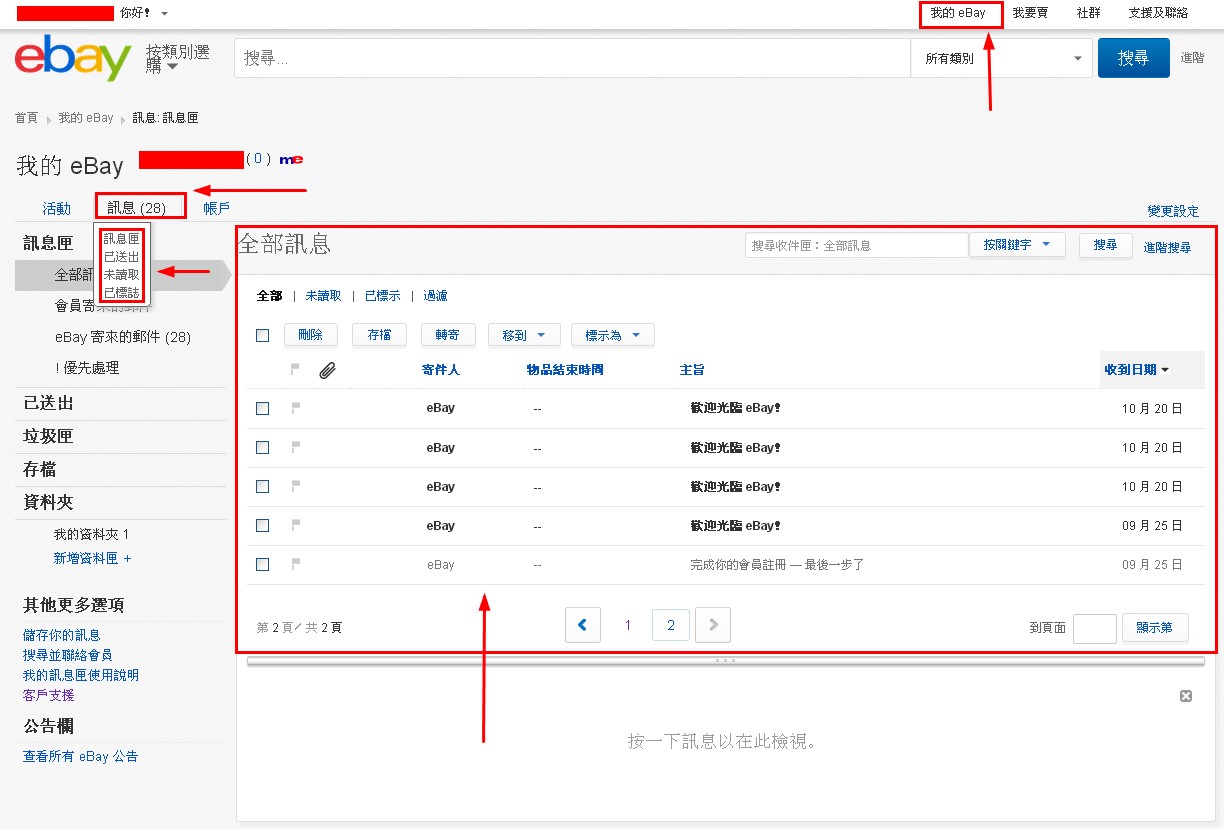Check the select-all messages checkbox
Image resolution: width=1224 pixels, height=829 pixels.
click(262, 335)
